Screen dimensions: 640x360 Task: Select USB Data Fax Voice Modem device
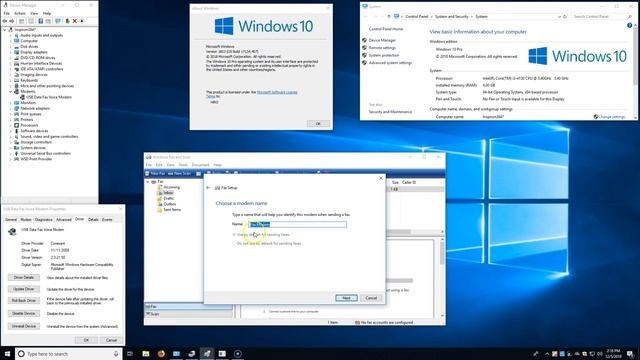[x=49, y=97]
